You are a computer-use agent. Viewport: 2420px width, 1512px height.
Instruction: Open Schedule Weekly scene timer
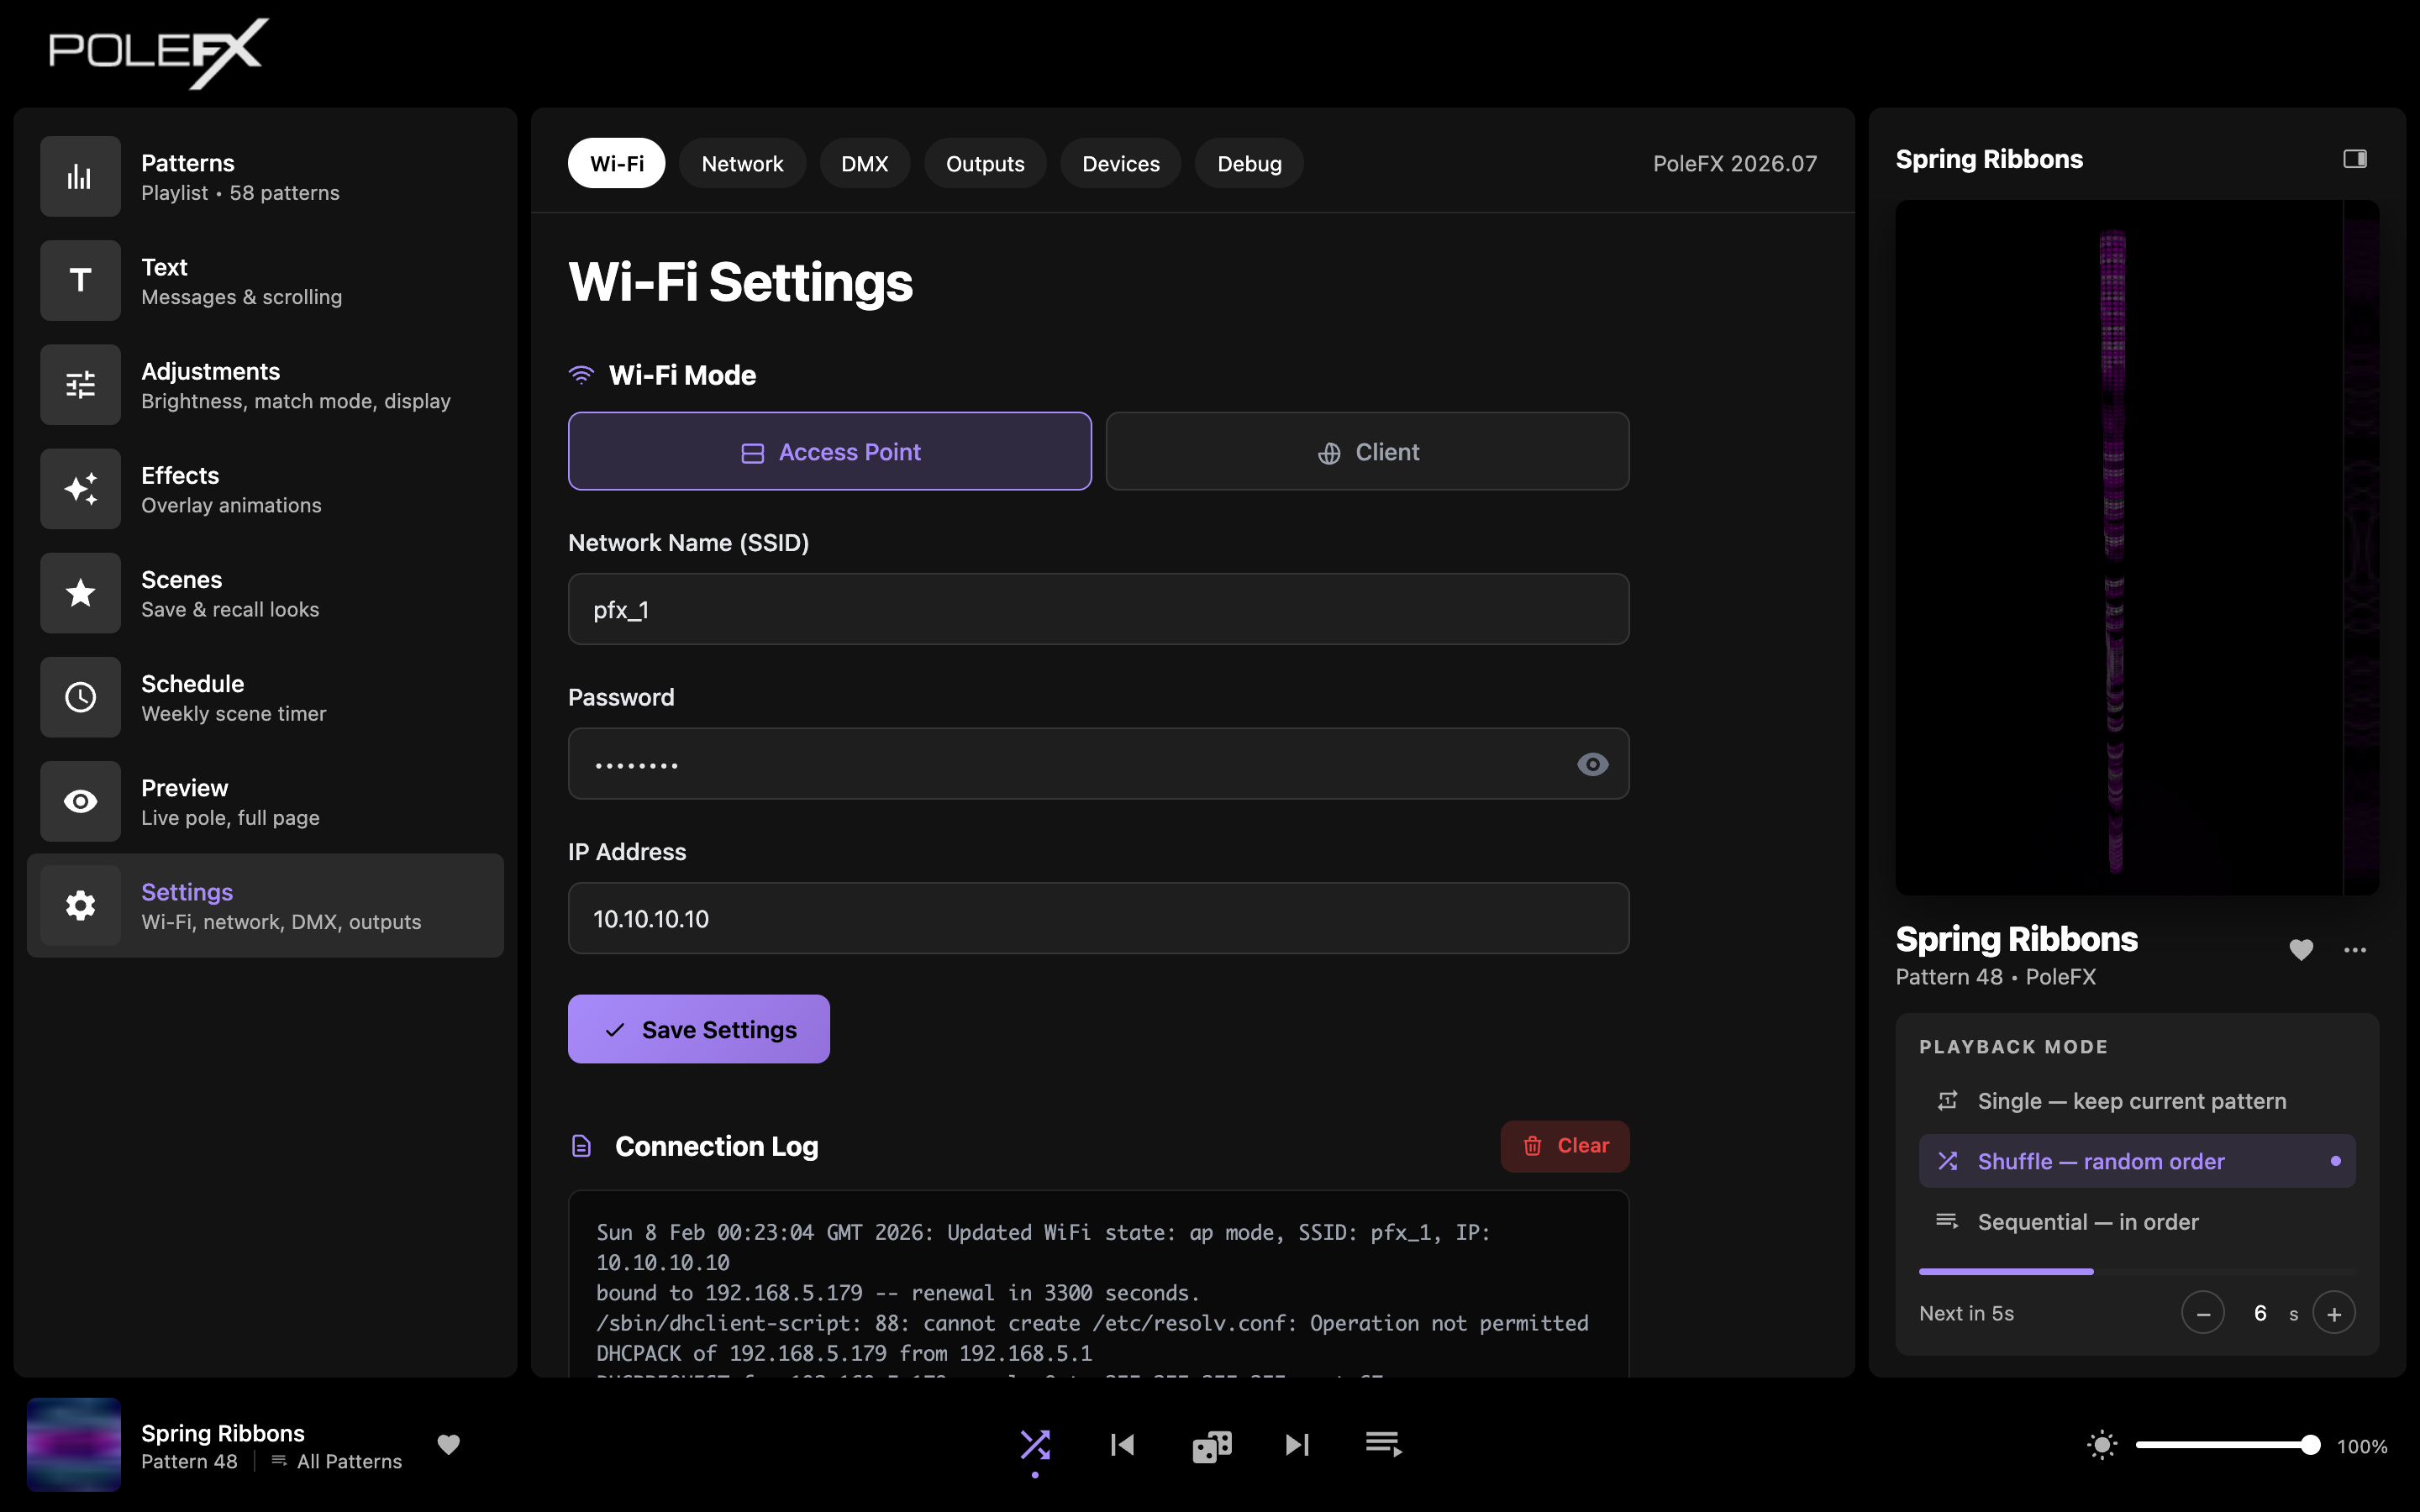pos(265,697)
